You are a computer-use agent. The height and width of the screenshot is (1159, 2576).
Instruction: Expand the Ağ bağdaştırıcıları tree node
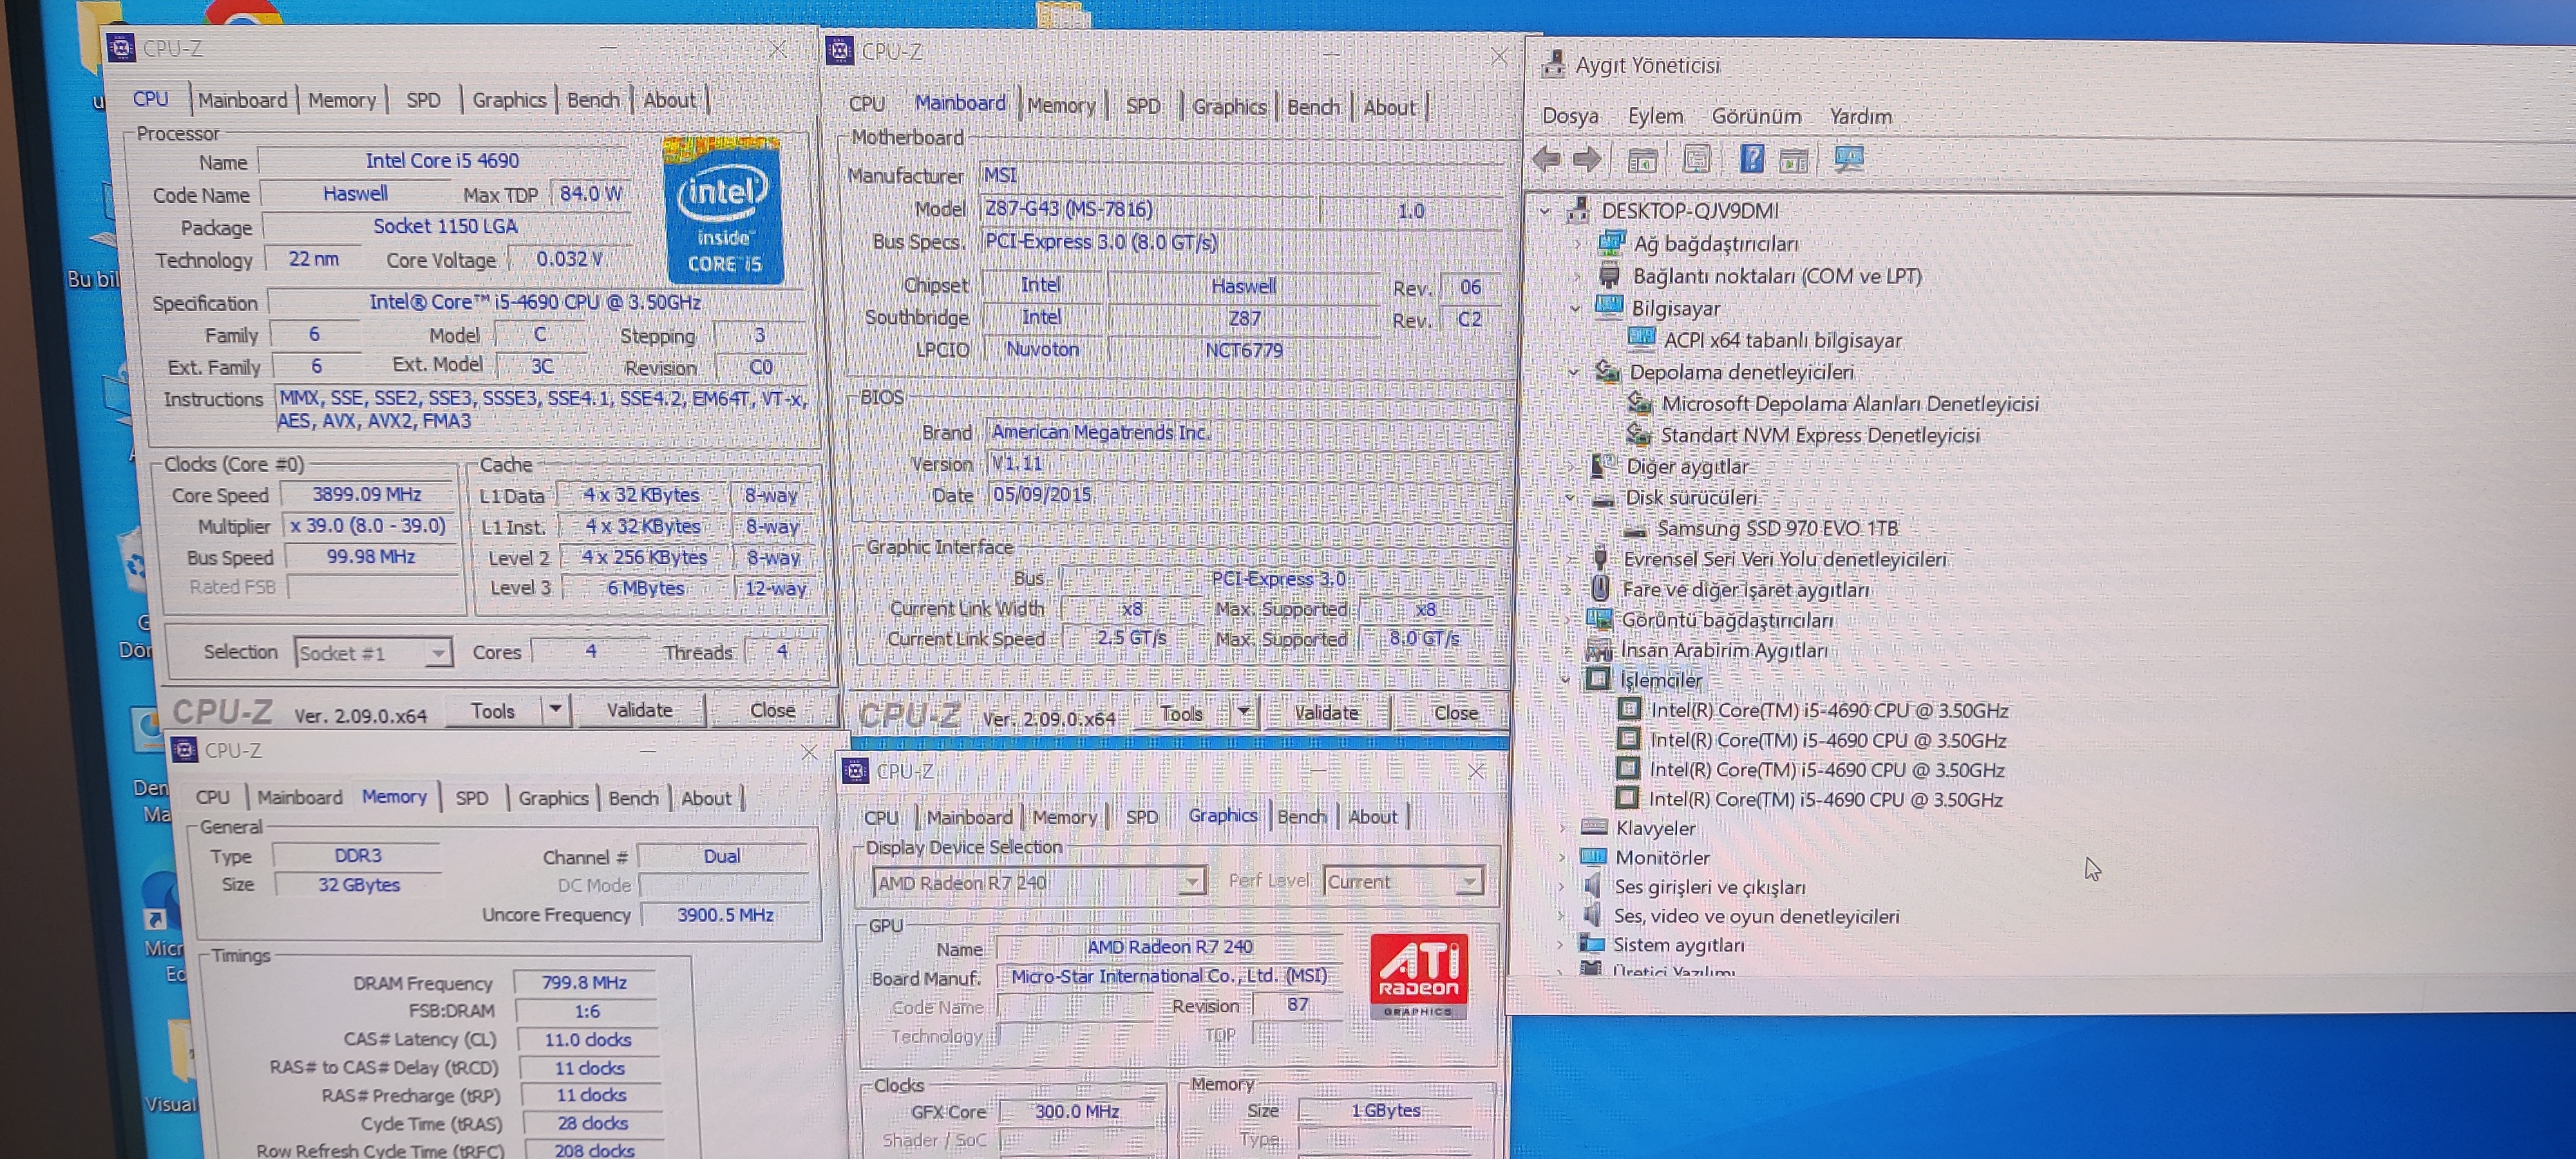[x=1578, y=243]
